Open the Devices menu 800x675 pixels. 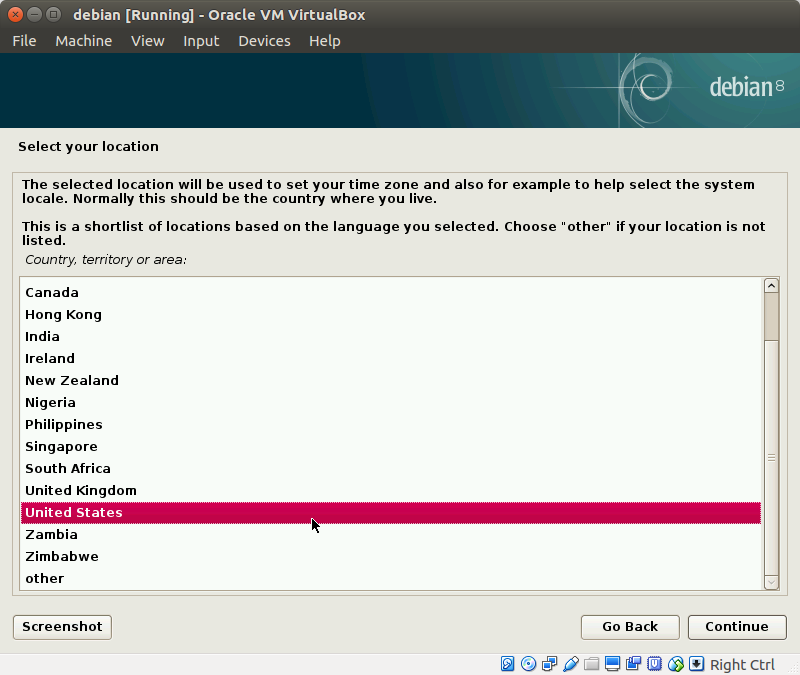click(264, 41)
